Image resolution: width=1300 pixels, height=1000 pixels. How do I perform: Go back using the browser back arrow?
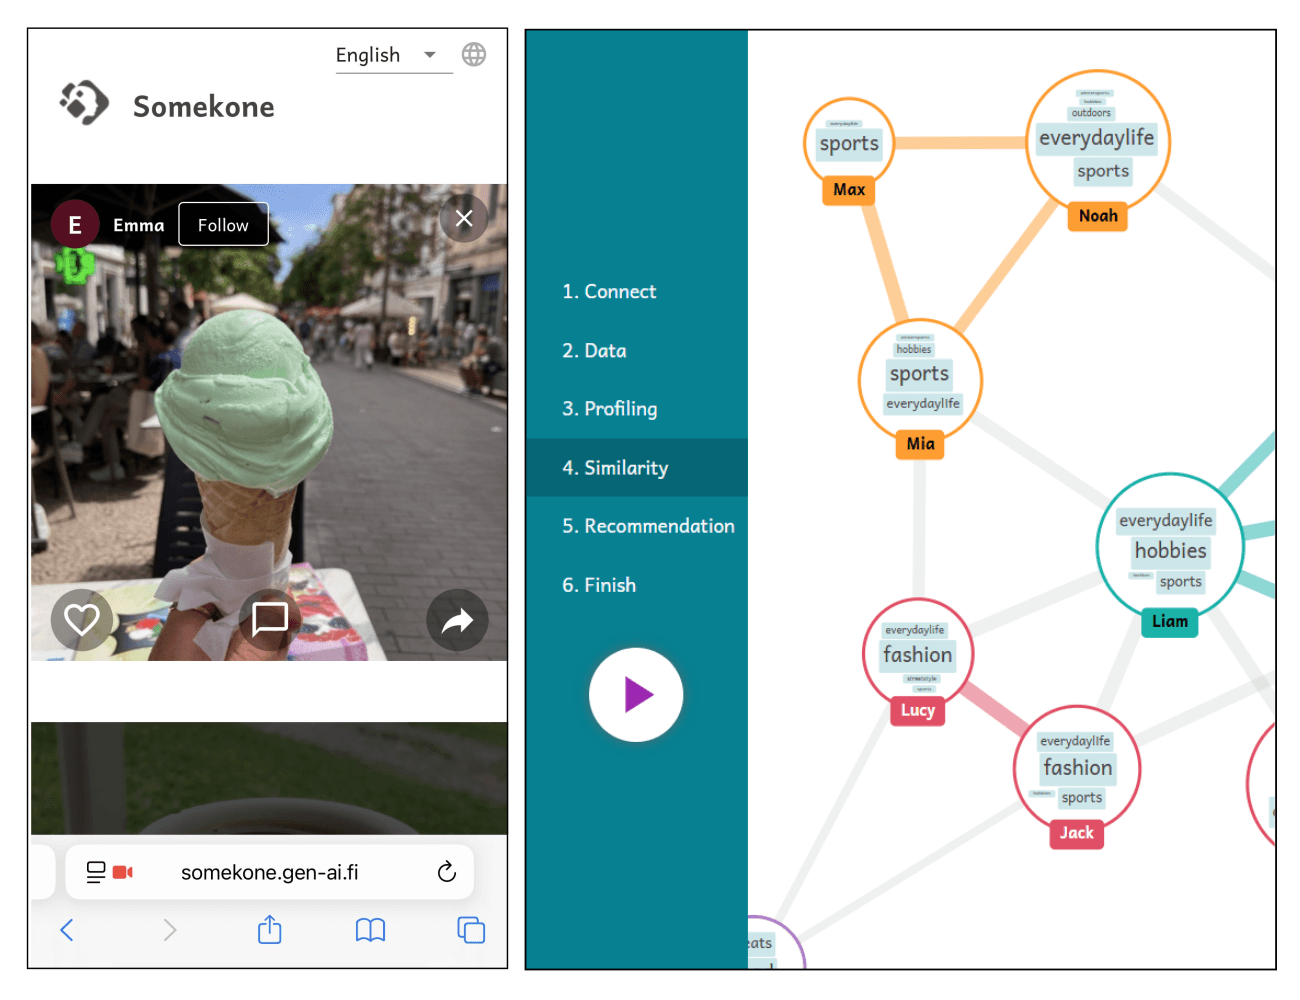click(67, 930)
